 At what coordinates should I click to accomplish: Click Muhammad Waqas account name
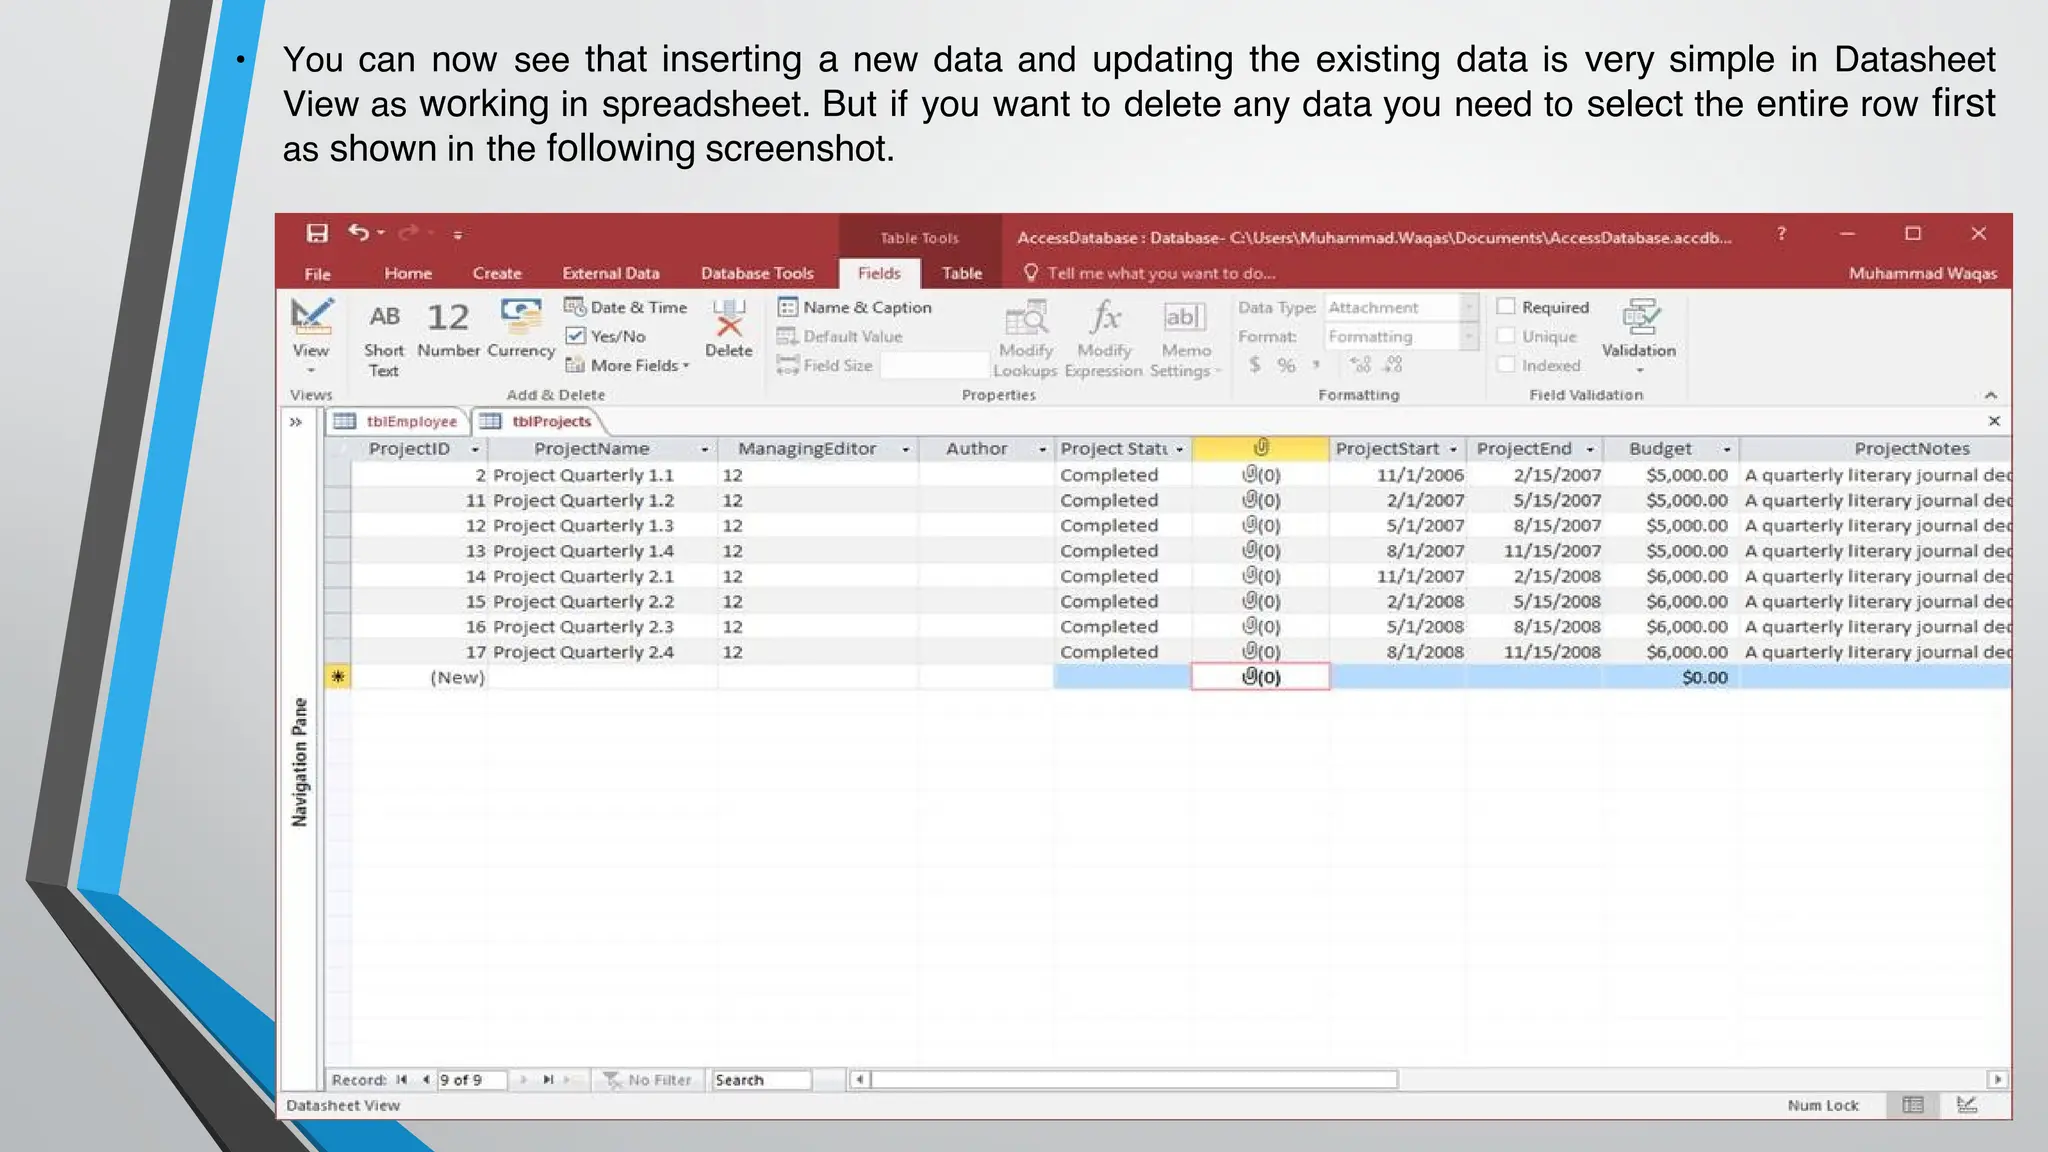click(x=1922, y=273)
